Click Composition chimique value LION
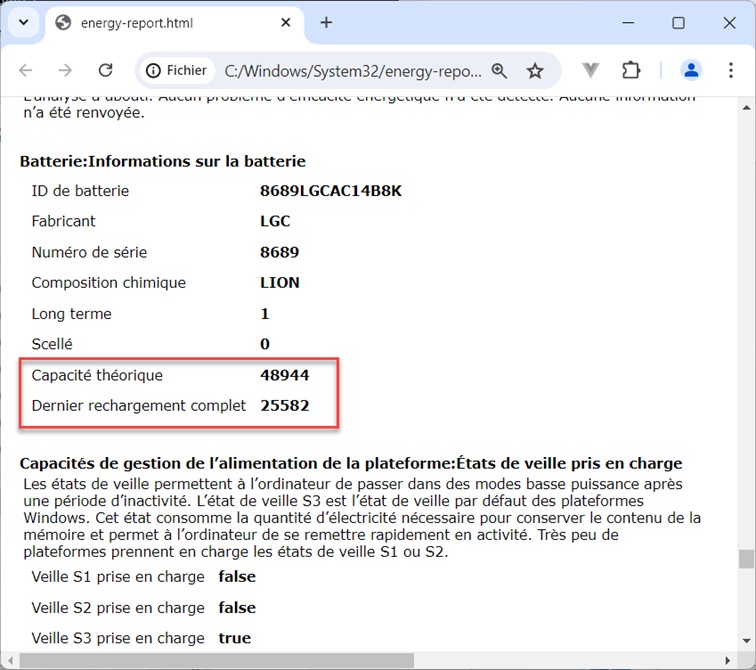The height and width of the screenshot is (670, 756). click(x=280, y=282)
